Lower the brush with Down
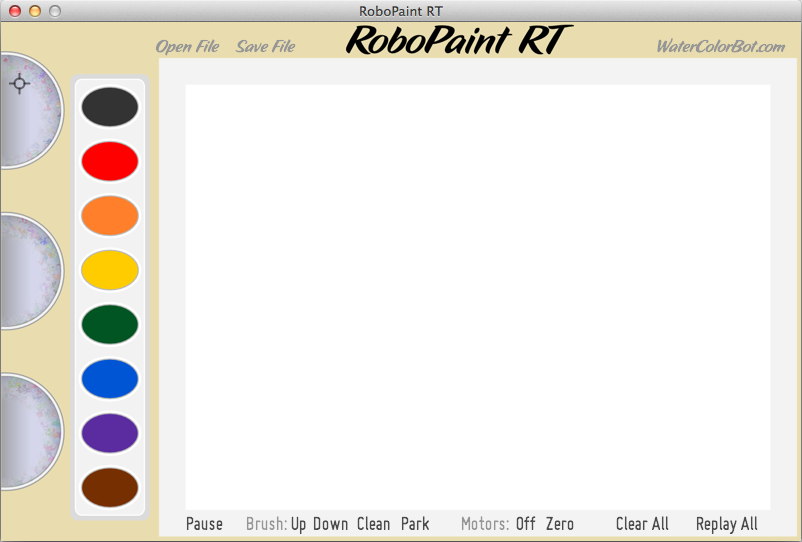 point(330,524)
